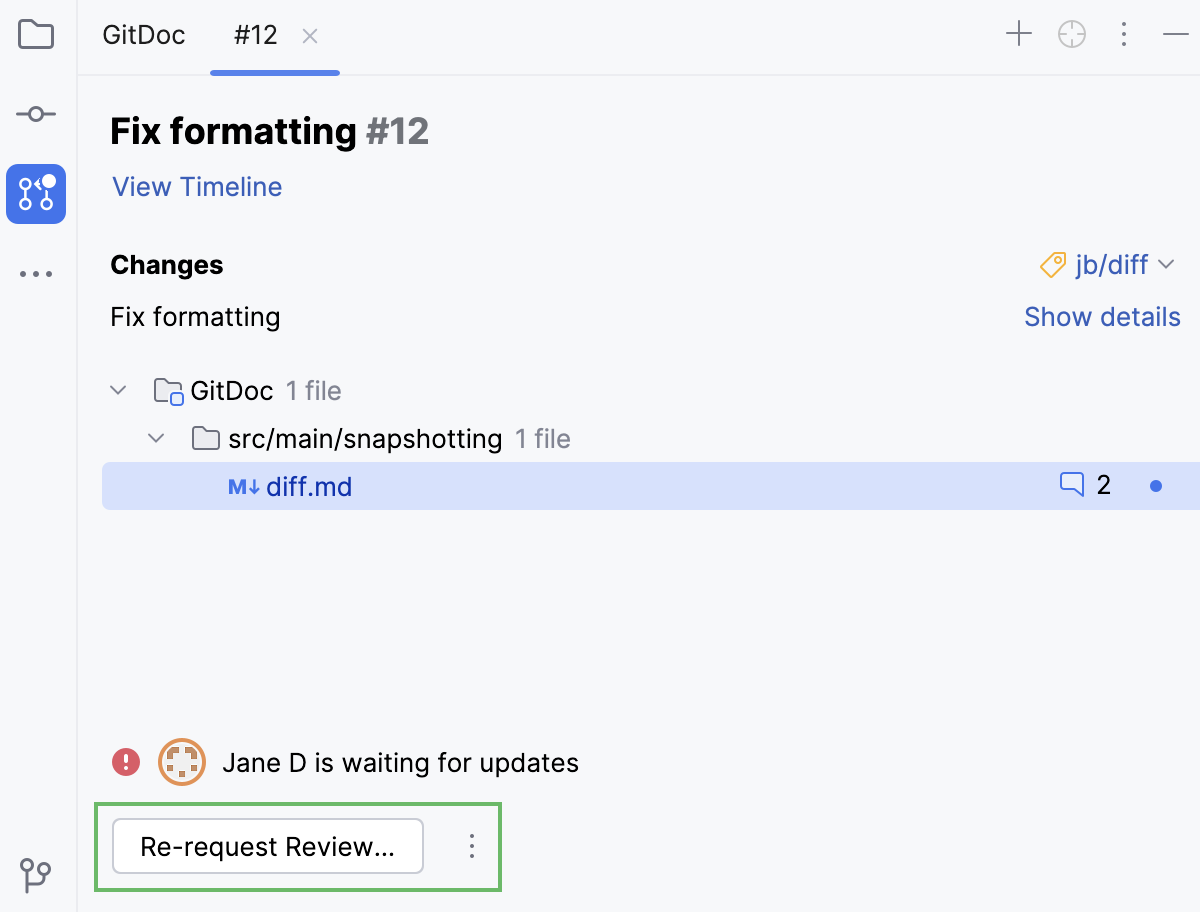This screenshot has width=1200, height=912.
Task: Open the Git branches tool window icon
Action: pos(36,875)
